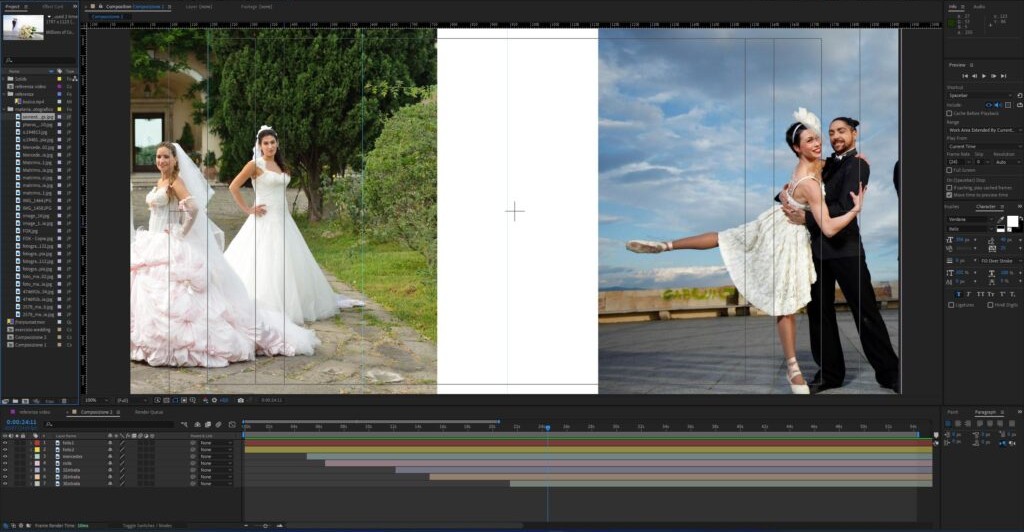Open Parent dropdown for layer foto1

pos(216,443)
